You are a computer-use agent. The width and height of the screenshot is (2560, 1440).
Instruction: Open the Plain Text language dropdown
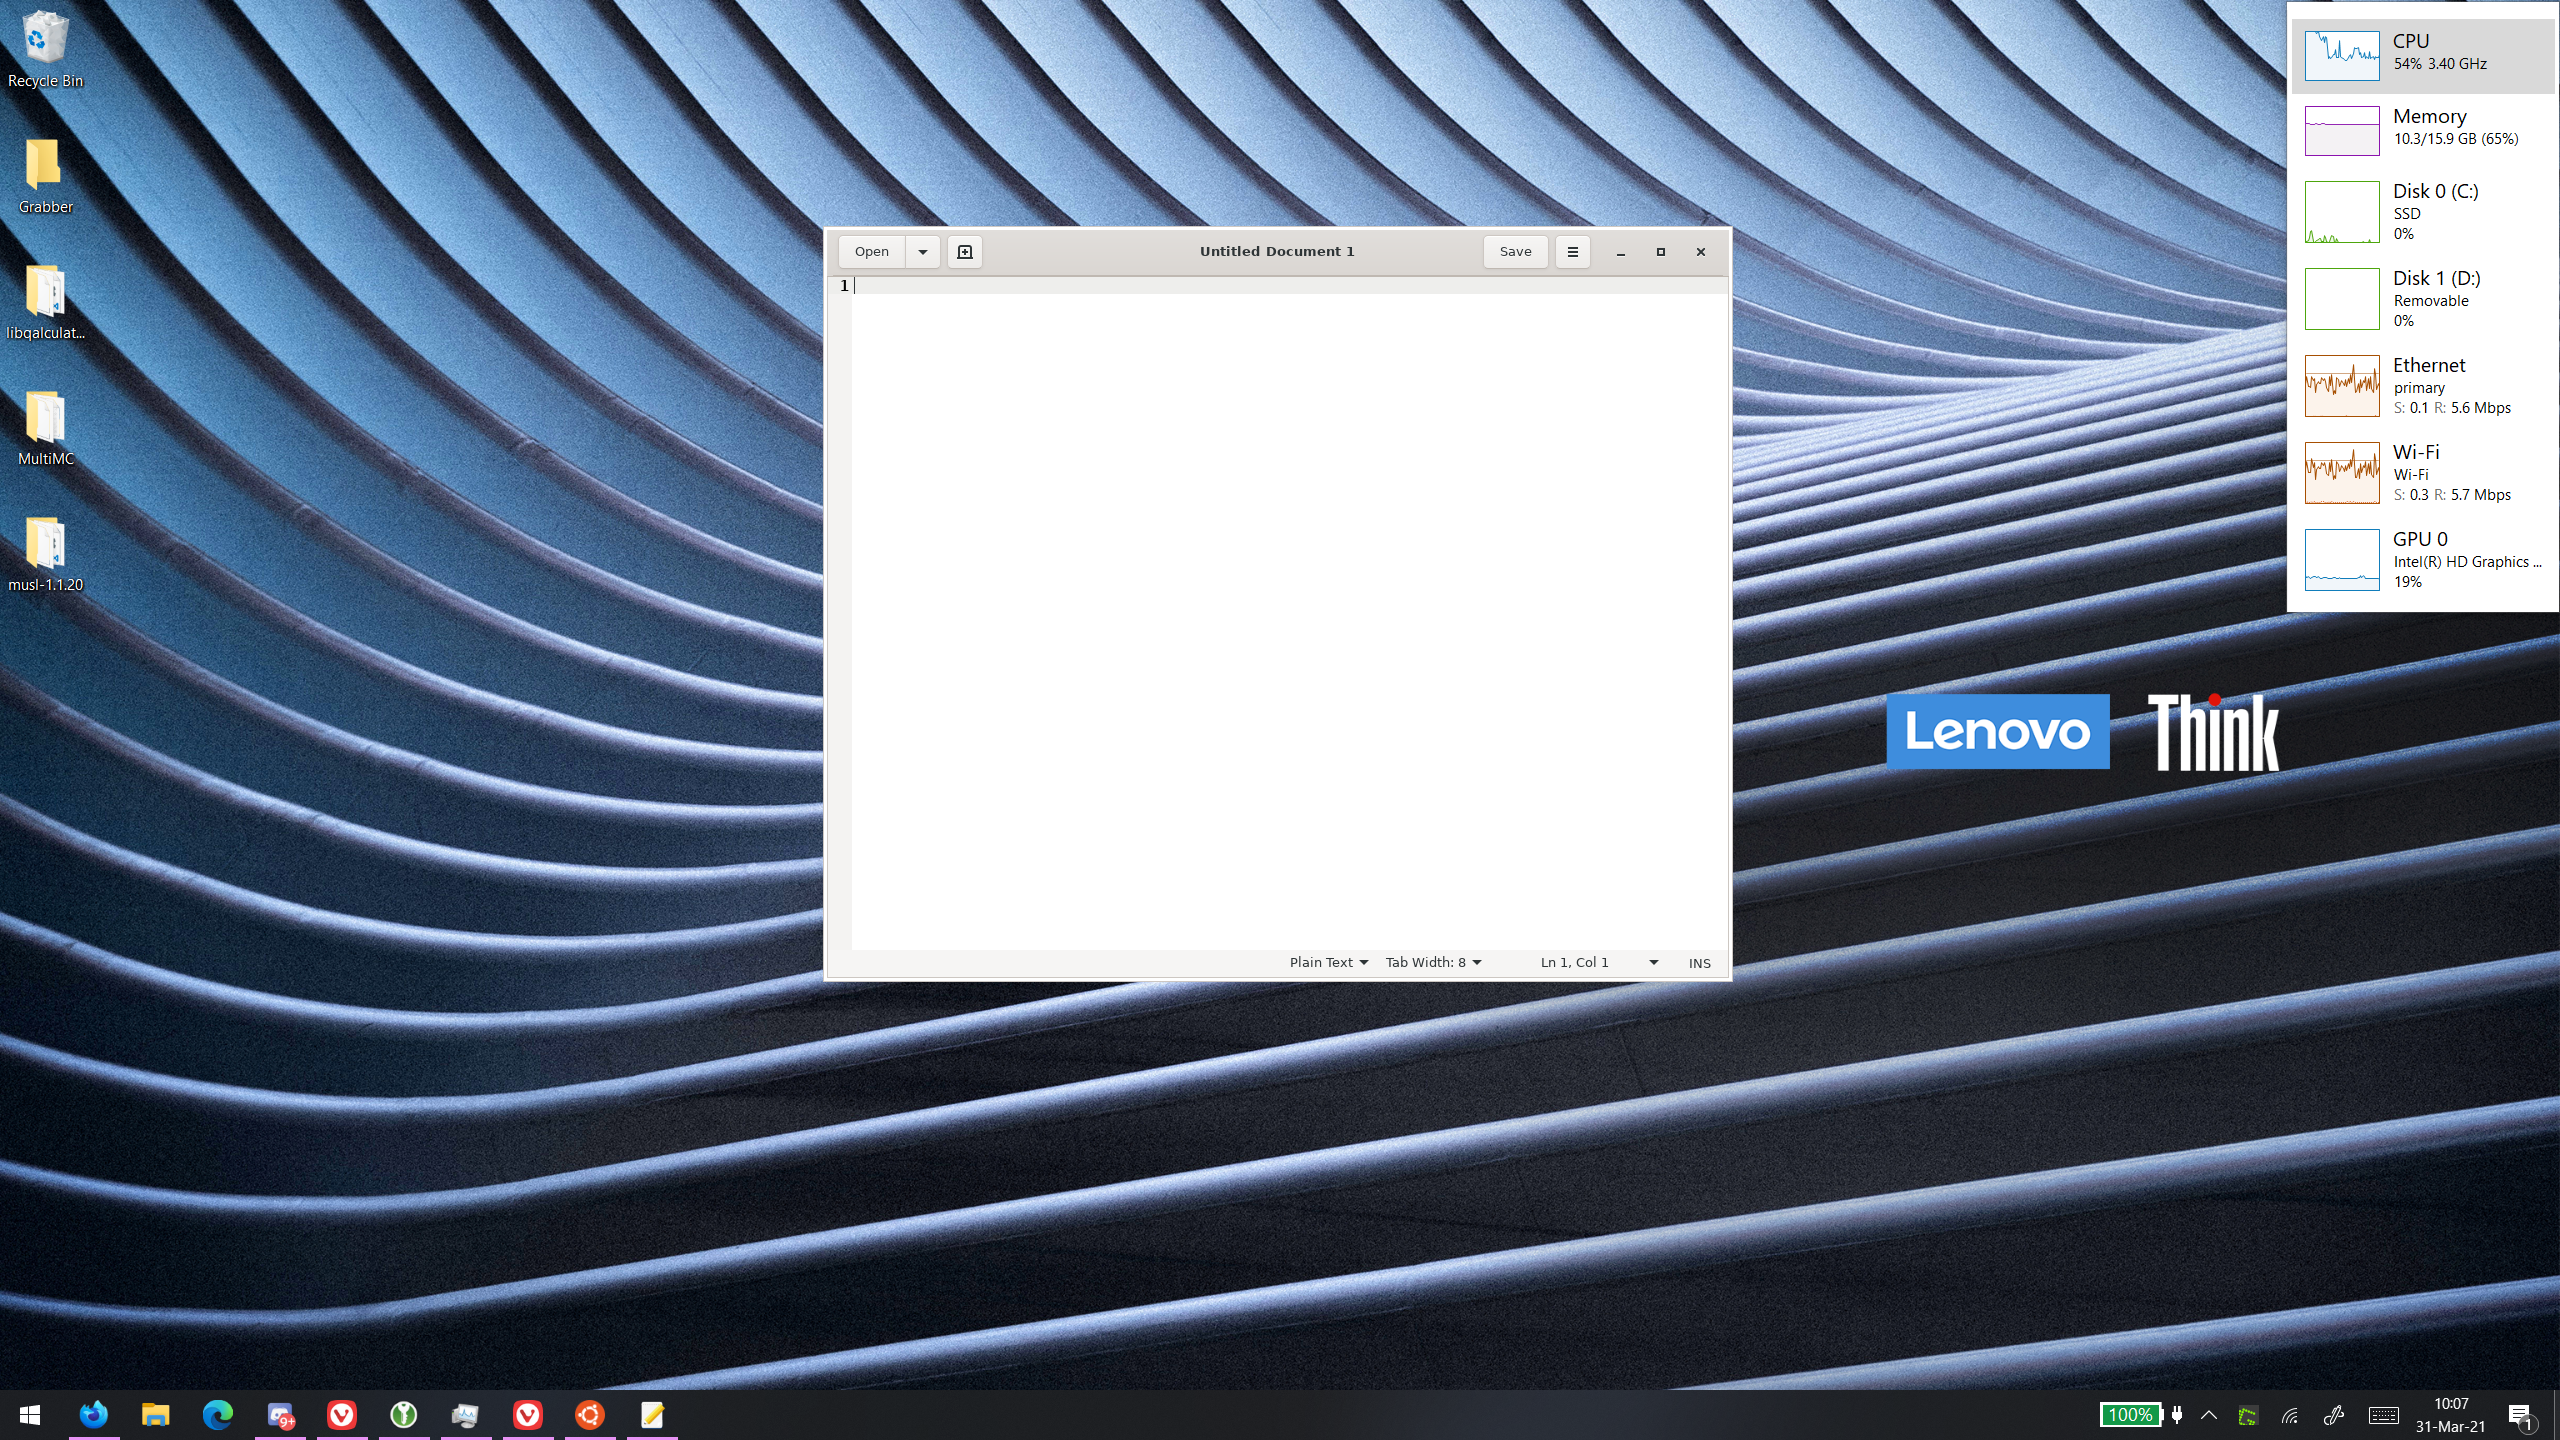click(x=1328, y=962)
